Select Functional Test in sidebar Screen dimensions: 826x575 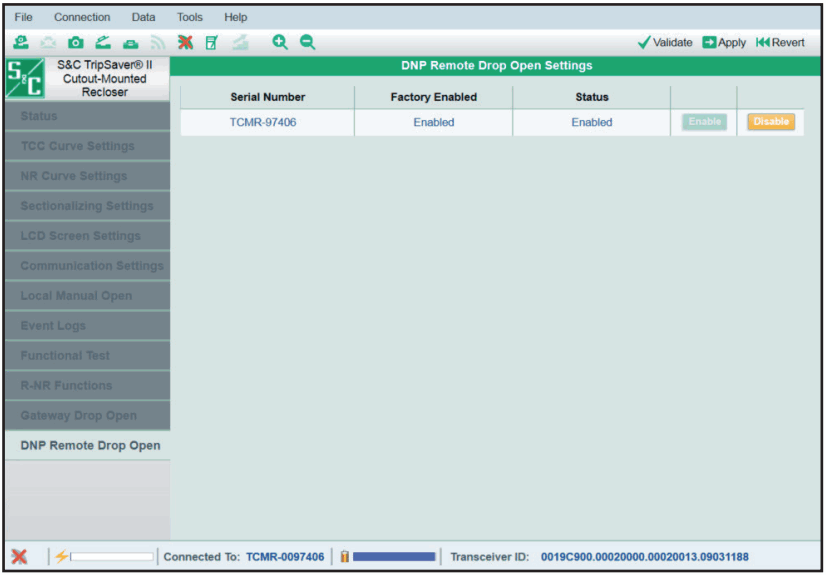point(87,356)
